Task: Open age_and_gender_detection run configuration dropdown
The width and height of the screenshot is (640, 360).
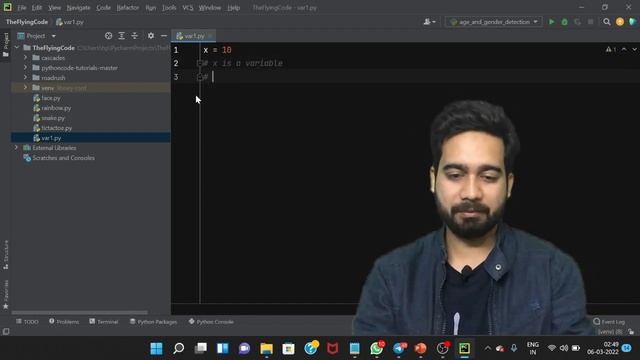Action: 494,22
